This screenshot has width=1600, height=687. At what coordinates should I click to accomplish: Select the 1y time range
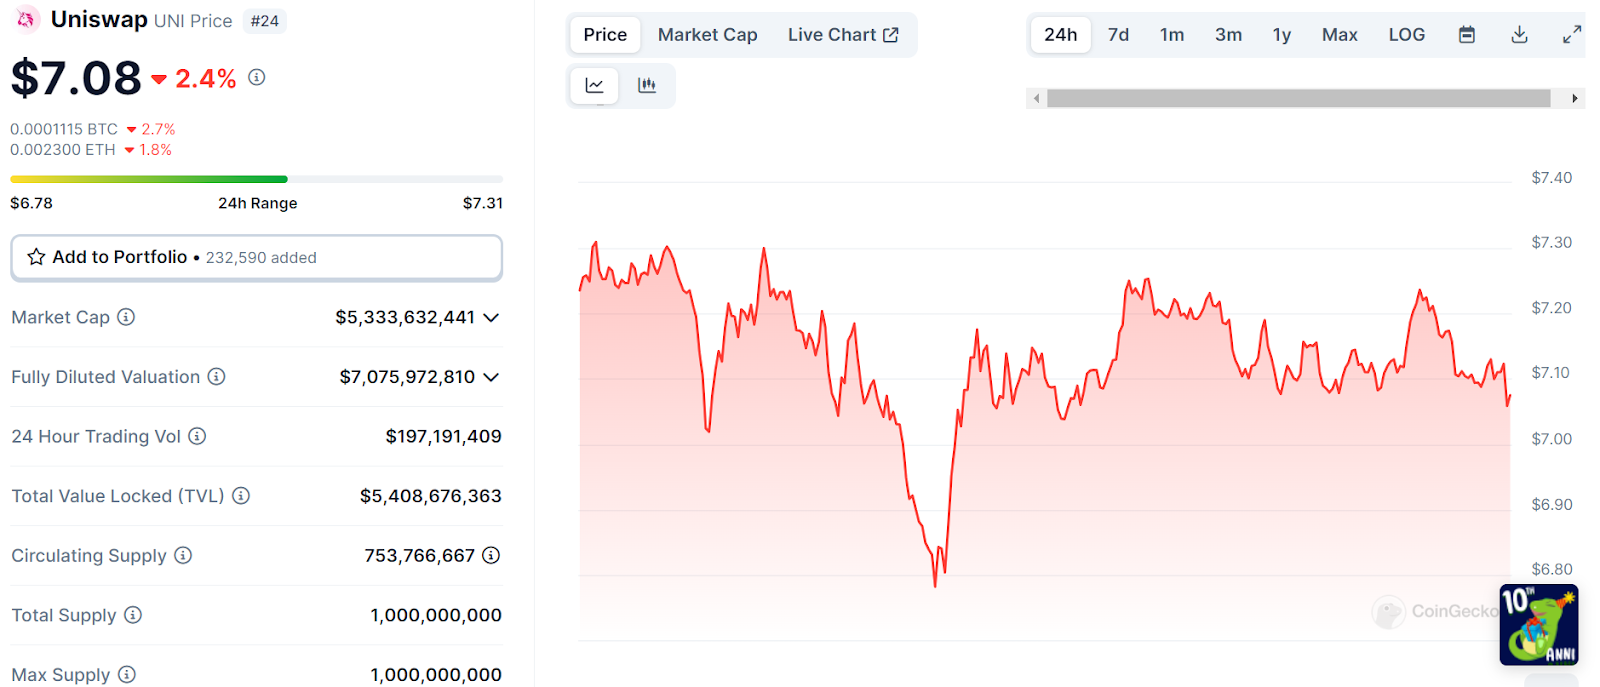1282,35
